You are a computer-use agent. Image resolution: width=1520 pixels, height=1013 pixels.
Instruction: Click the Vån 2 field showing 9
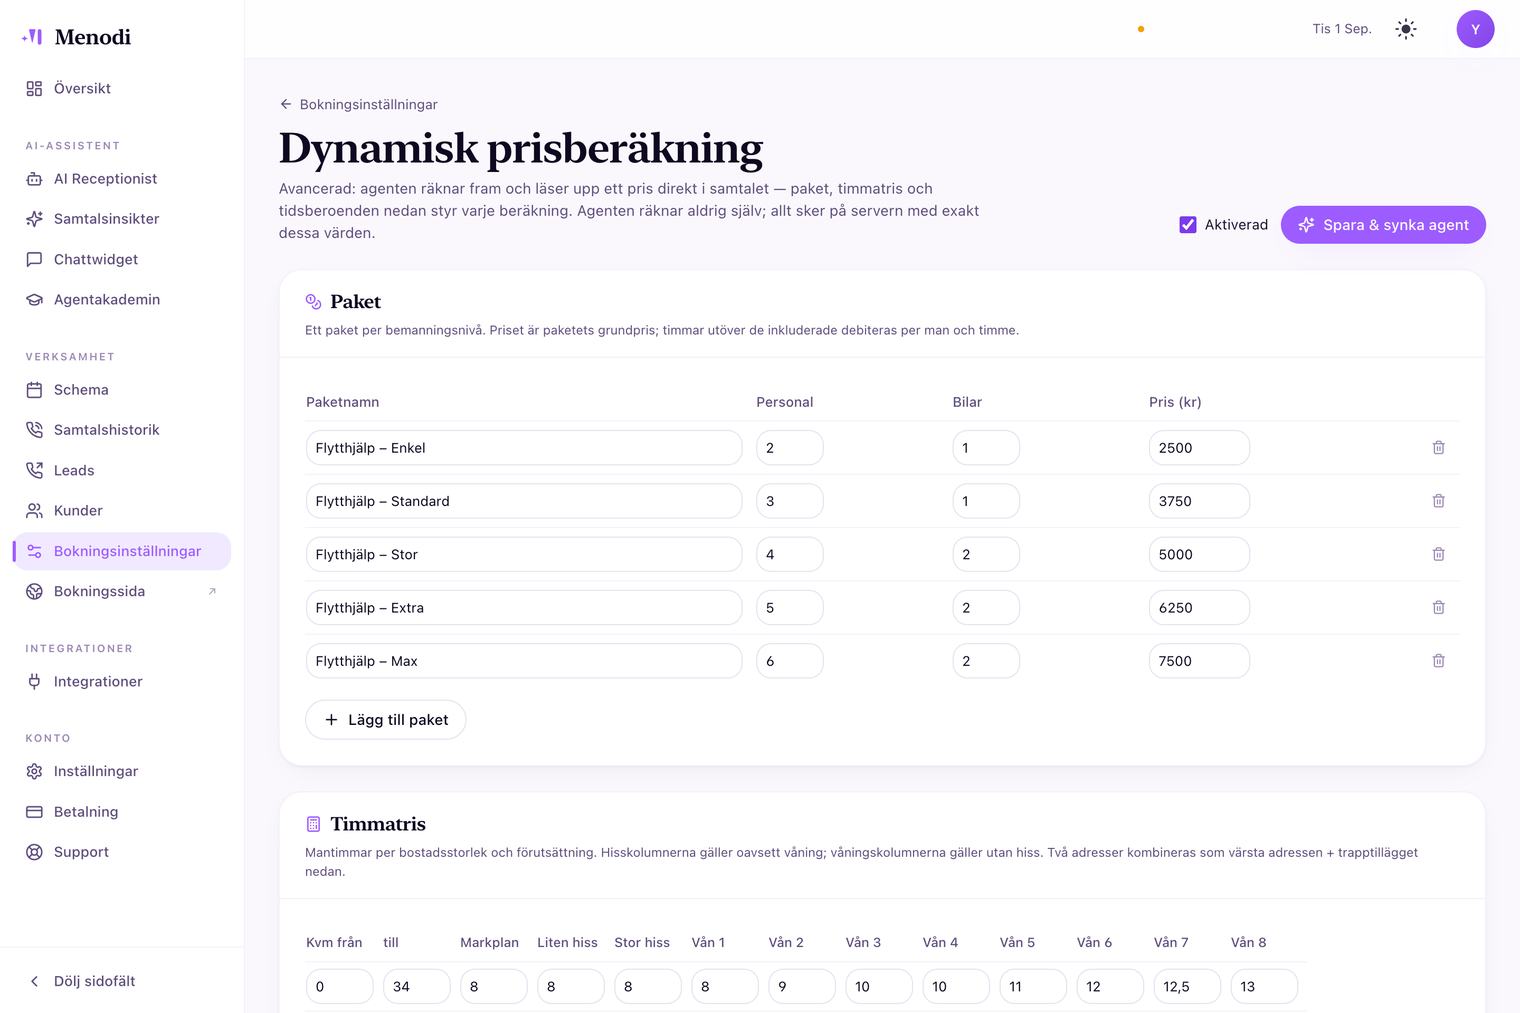(802, 986)
